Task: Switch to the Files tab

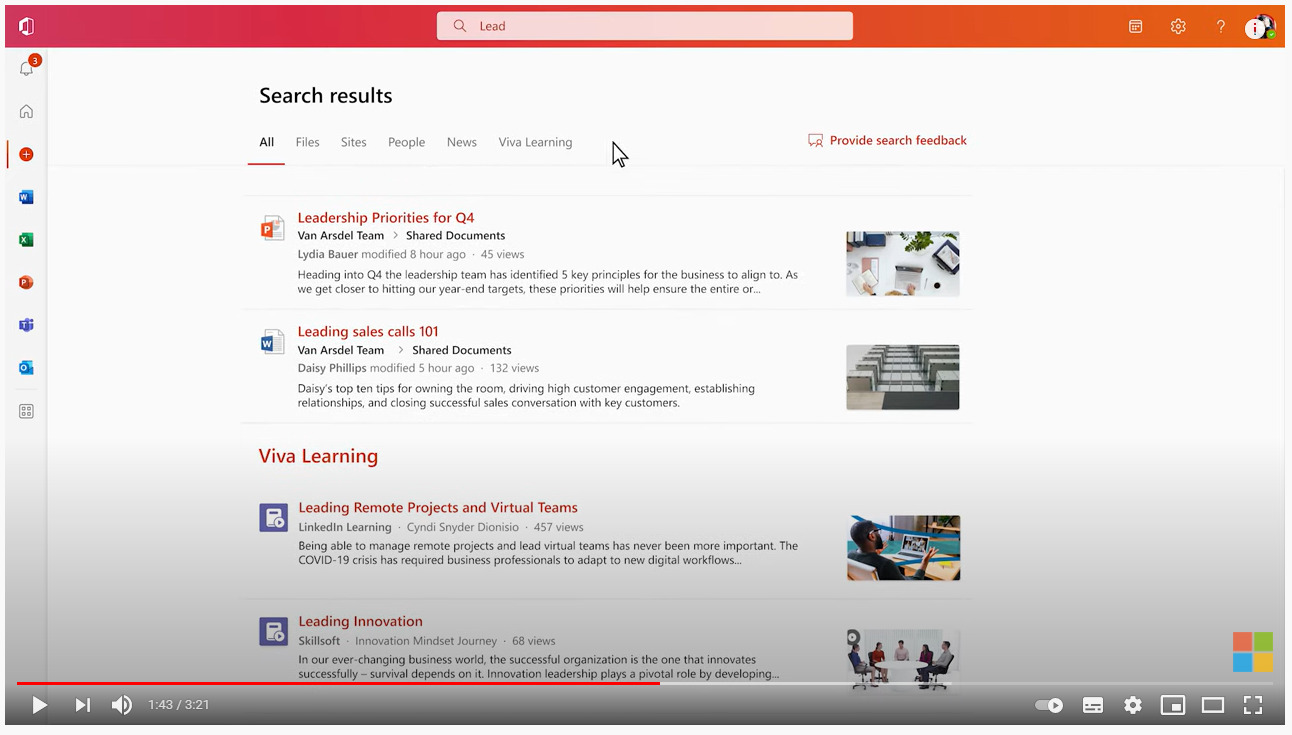Action: [x=307, y=142]
